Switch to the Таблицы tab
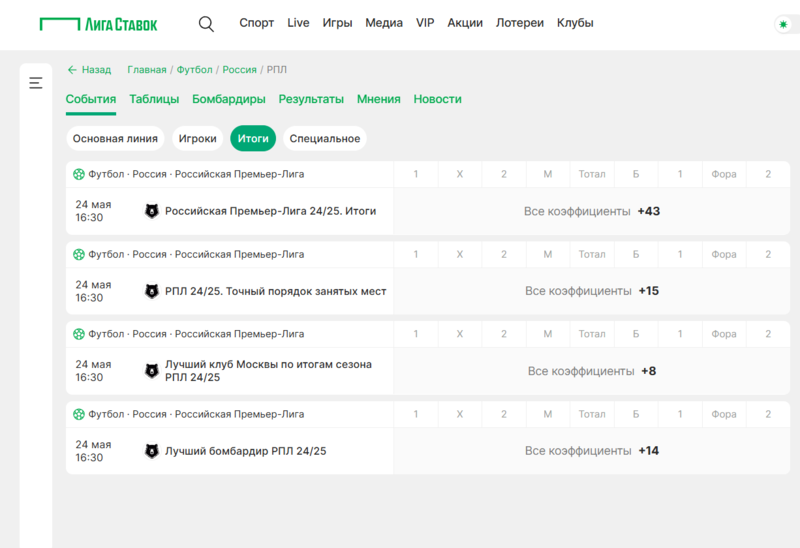Viewport: 800px width, 548px height. pyautogui.click(x=154, y=99)
